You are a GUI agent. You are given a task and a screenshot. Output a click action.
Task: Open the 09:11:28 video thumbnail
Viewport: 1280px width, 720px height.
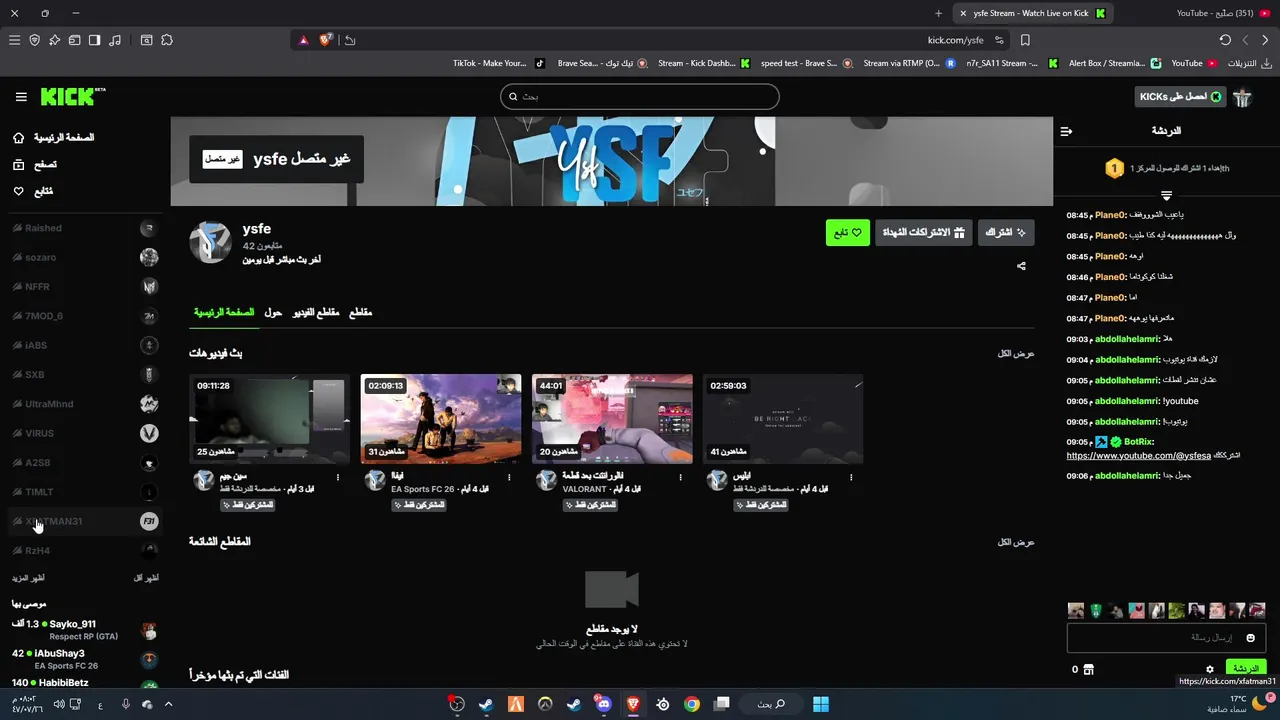tap(270, 419)
